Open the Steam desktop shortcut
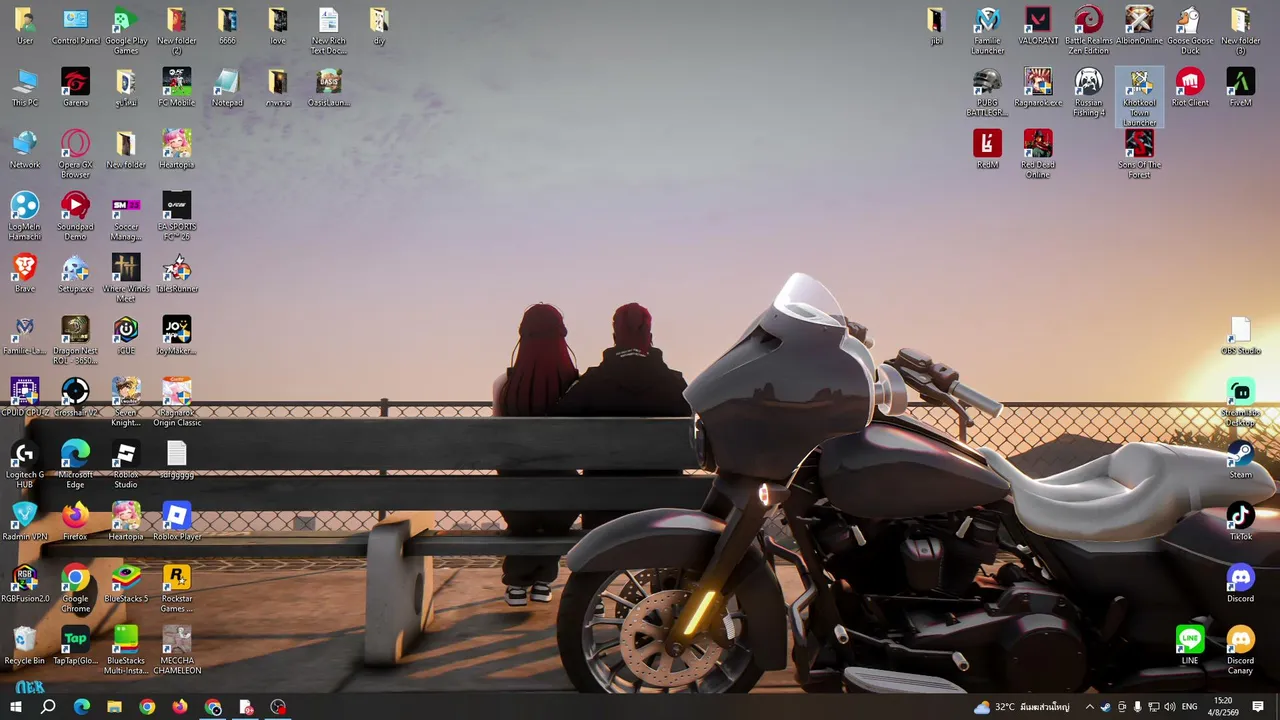 1240,458
